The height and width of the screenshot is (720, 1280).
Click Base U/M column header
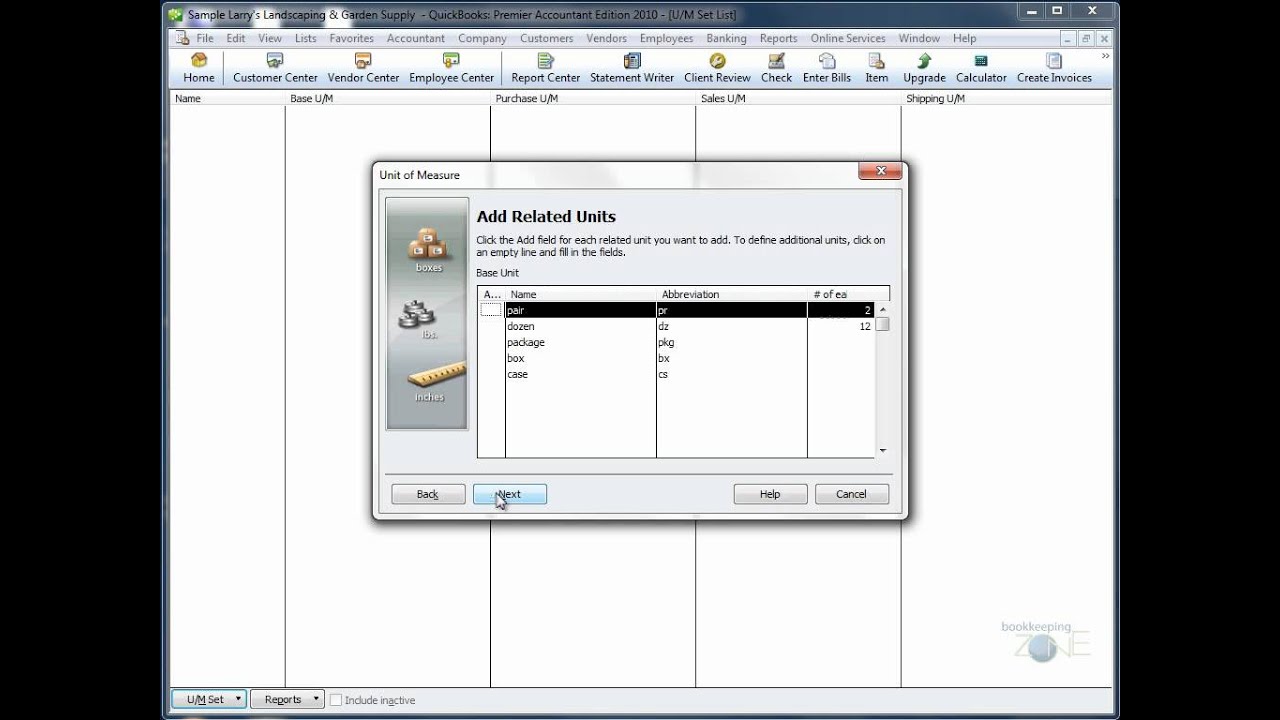pyautogui.click(x=387, y=99)
